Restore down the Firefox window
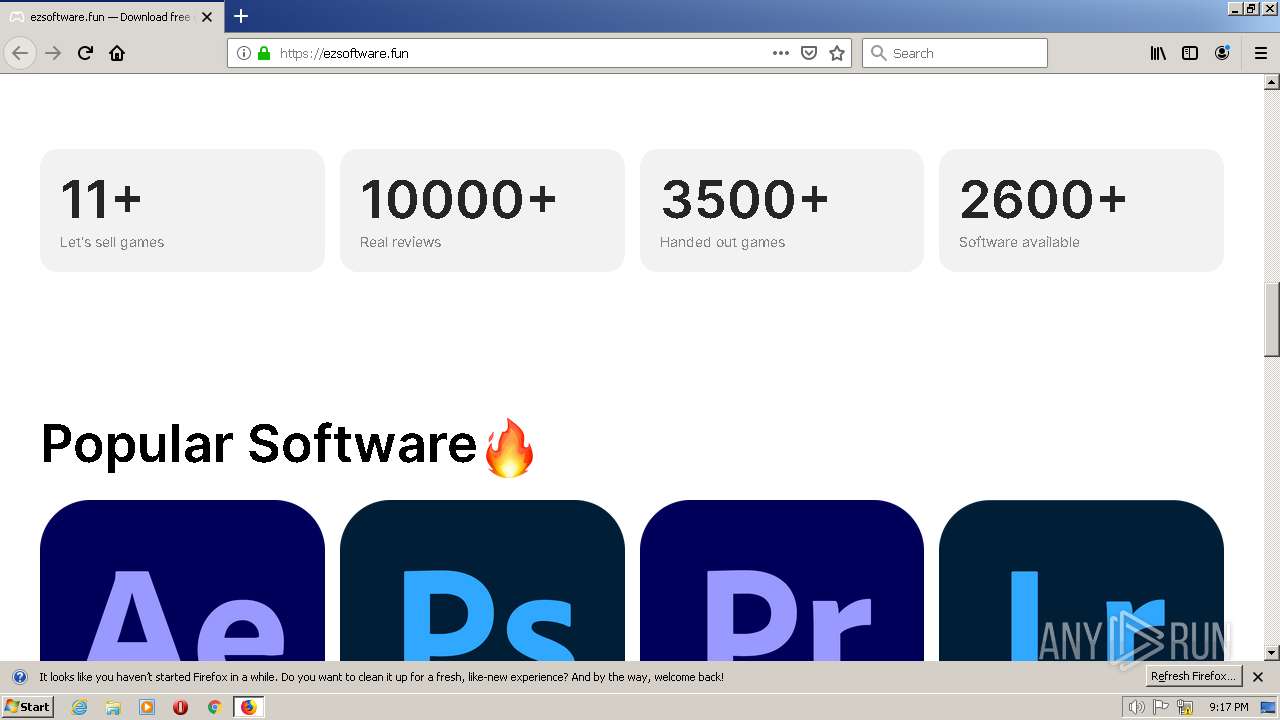 [1251, 8]
